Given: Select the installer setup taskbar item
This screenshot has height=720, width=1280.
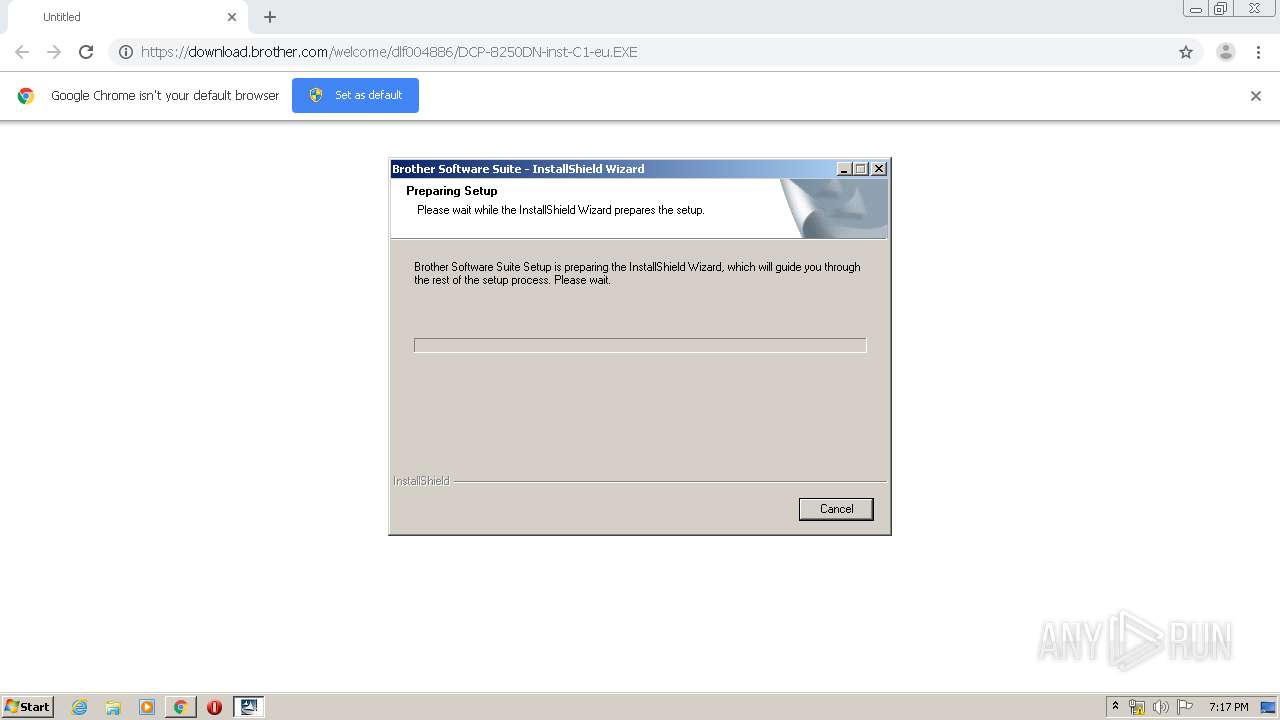Looking at the screenshot, I should (x=249, y=707).
